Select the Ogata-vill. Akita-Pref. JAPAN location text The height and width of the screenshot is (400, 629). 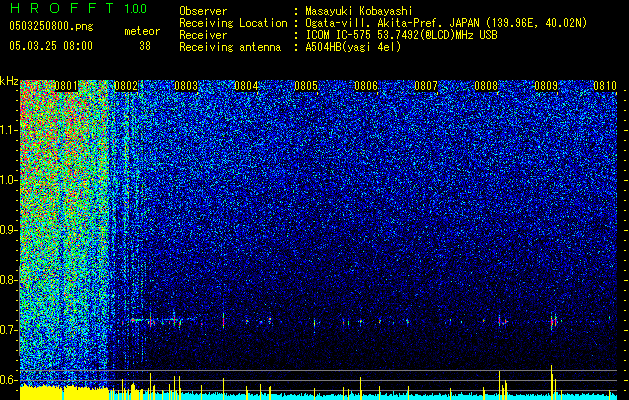(x=446, y=23)
